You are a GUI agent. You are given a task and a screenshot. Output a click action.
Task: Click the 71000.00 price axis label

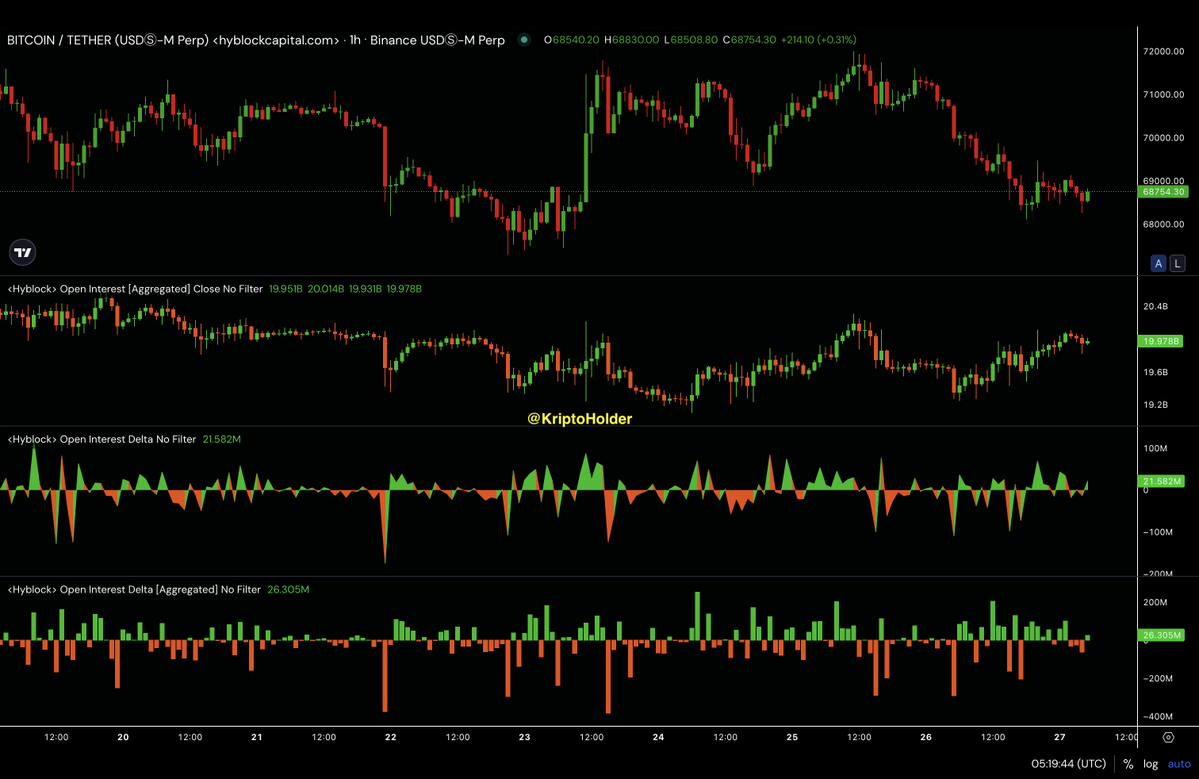coord(1163,95)
